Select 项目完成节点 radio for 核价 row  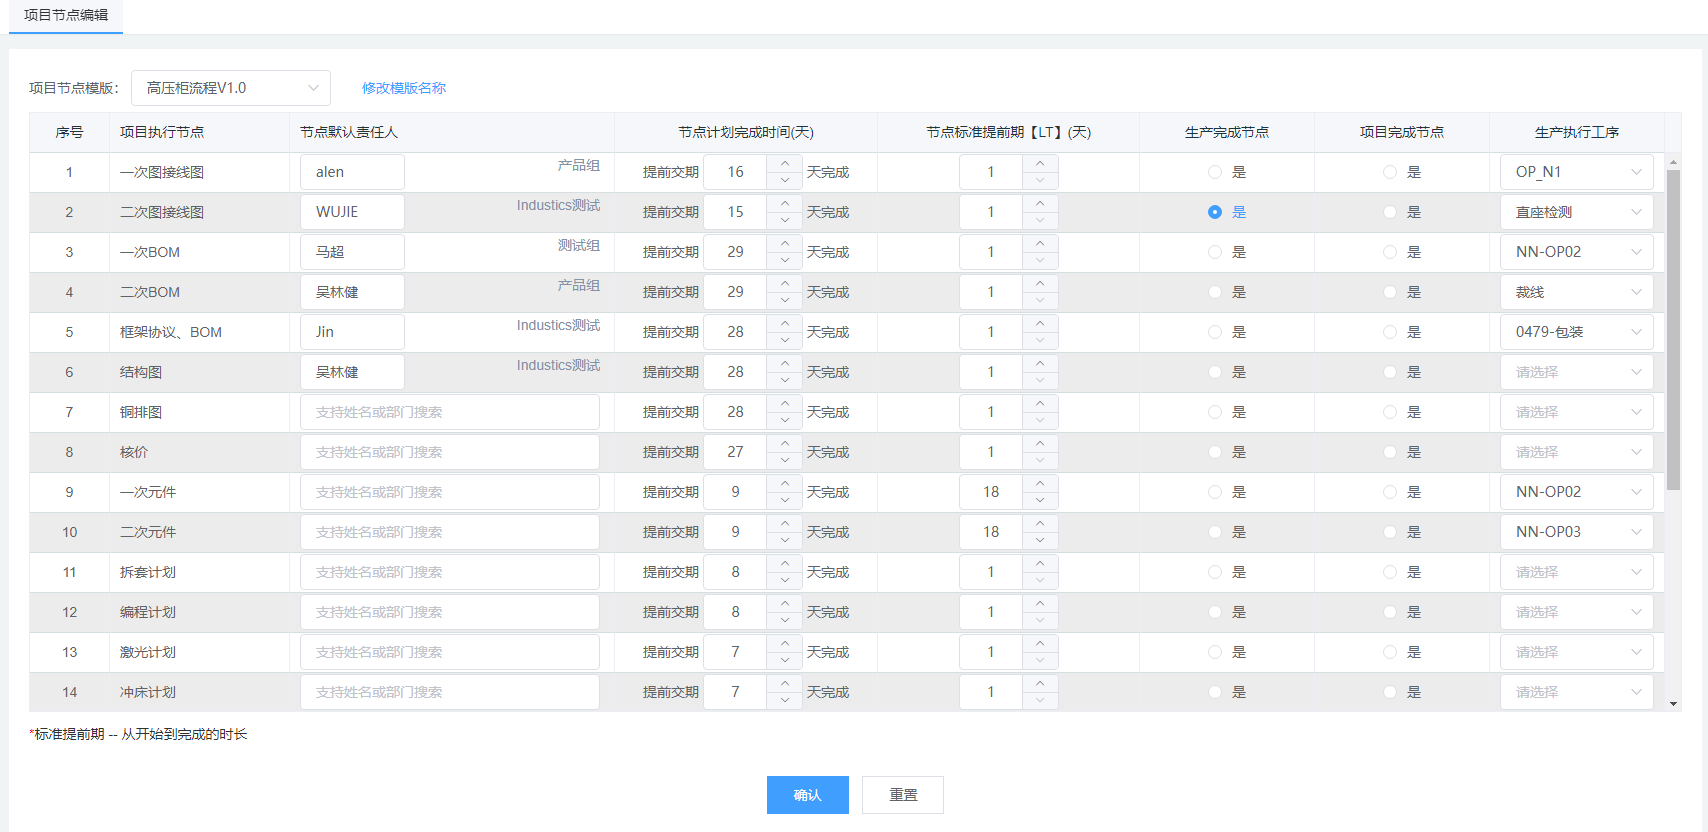coord(1389,452)
